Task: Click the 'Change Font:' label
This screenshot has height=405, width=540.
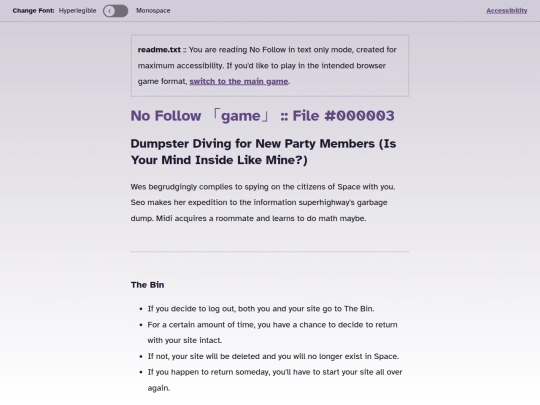Action: click(x=33, y=11)
